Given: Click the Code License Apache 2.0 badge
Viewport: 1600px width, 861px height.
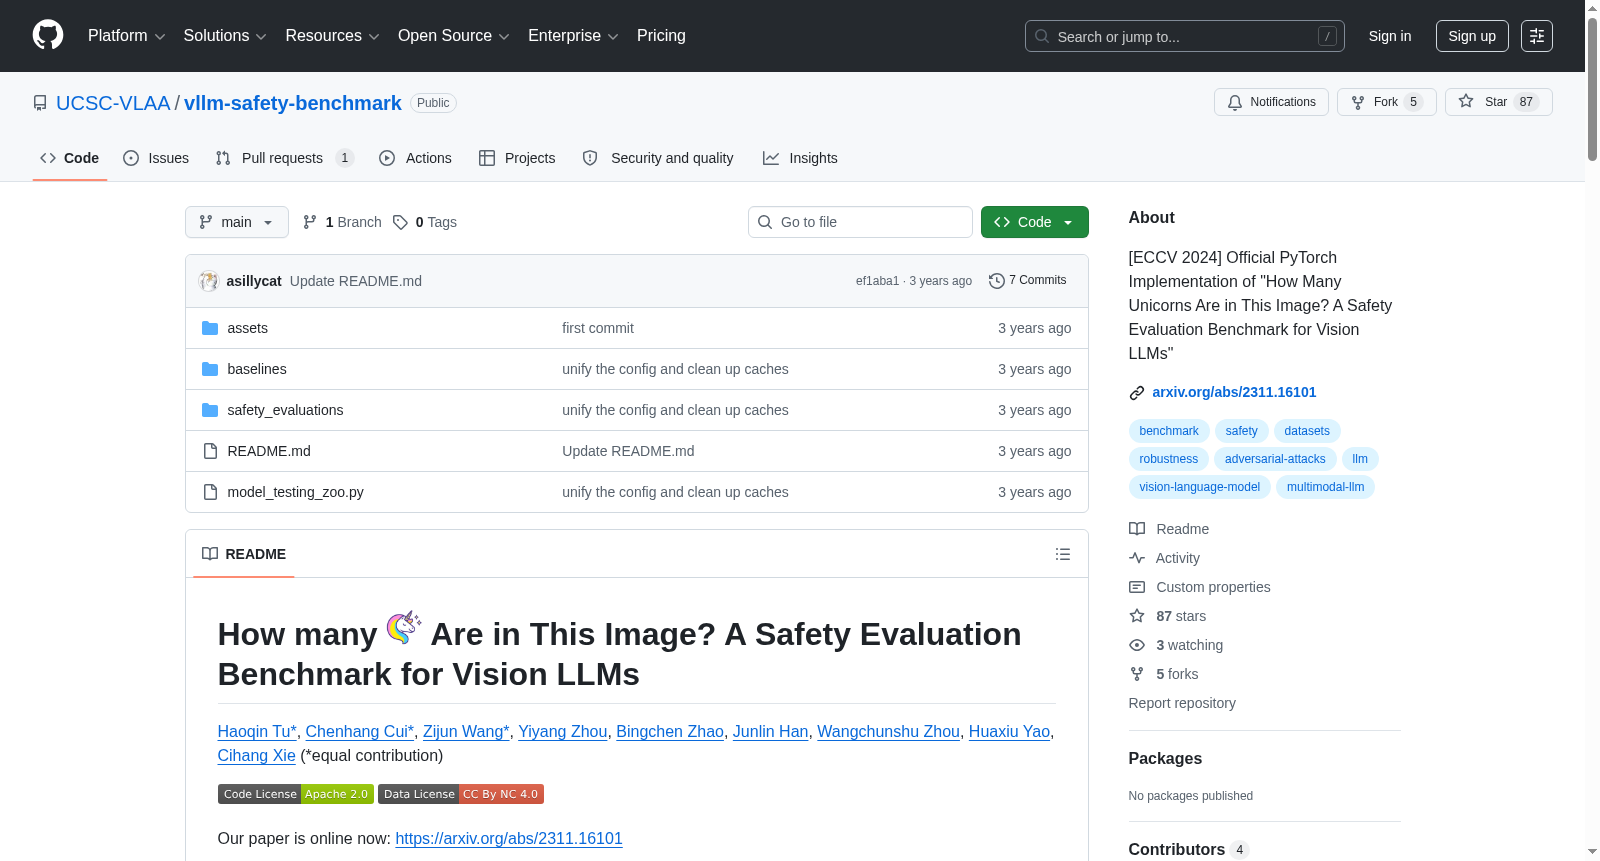Looking at the screenshot, I should coord(296,794).
